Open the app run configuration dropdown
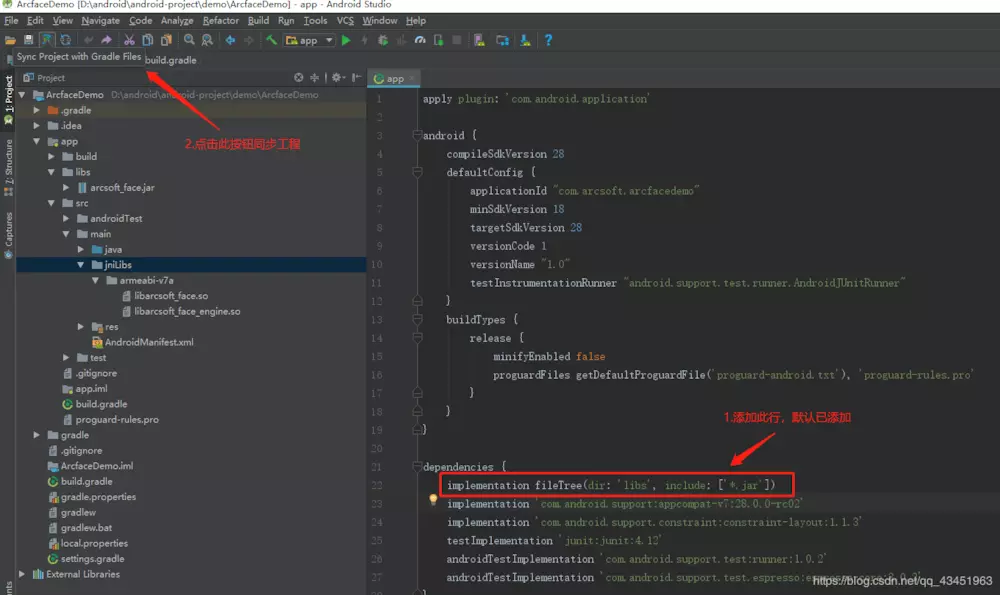 click(309, 40)
